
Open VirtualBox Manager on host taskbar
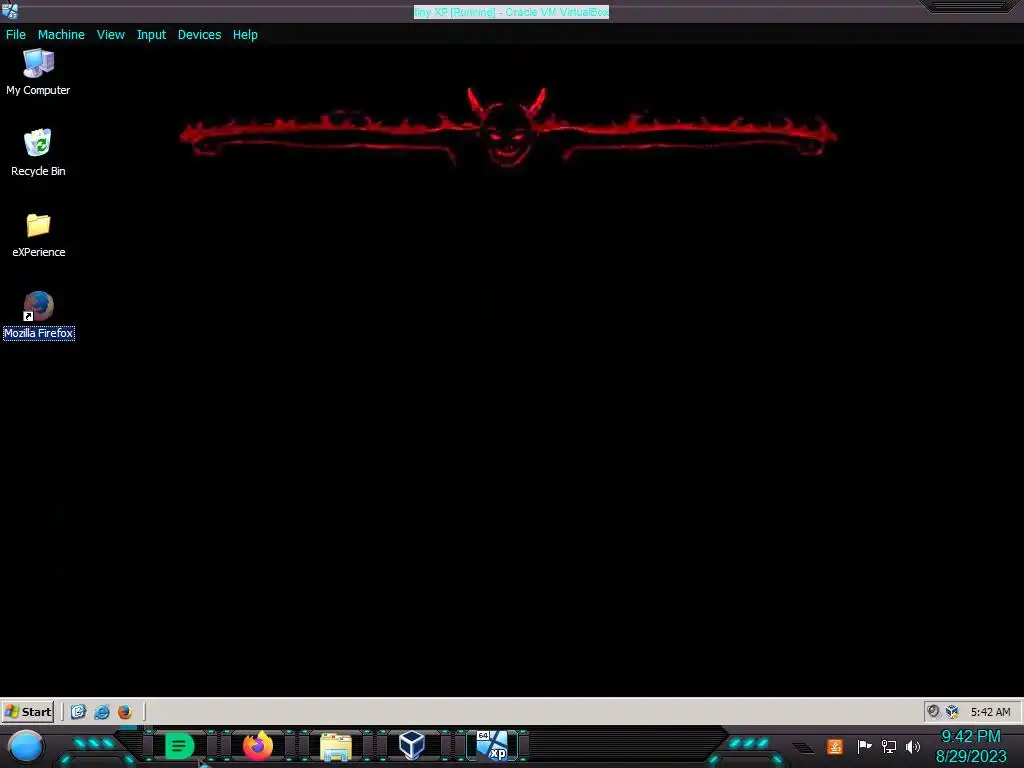412,745
